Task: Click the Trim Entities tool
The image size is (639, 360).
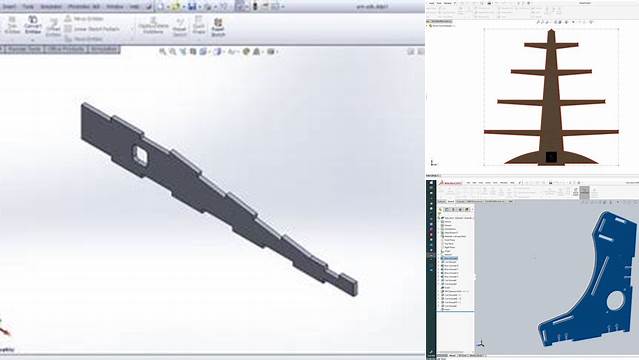Action: coord(12,25)
